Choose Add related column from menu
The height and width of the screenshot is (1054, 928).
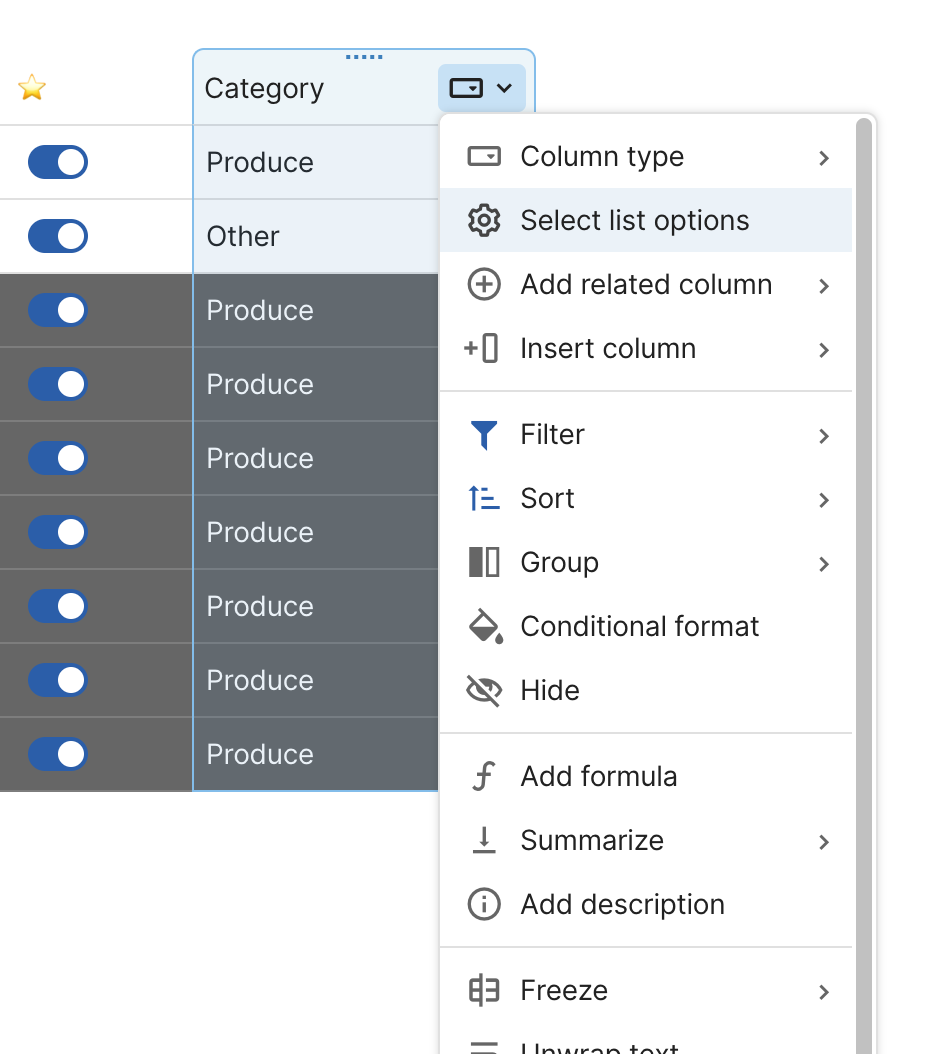coord(646,285)
